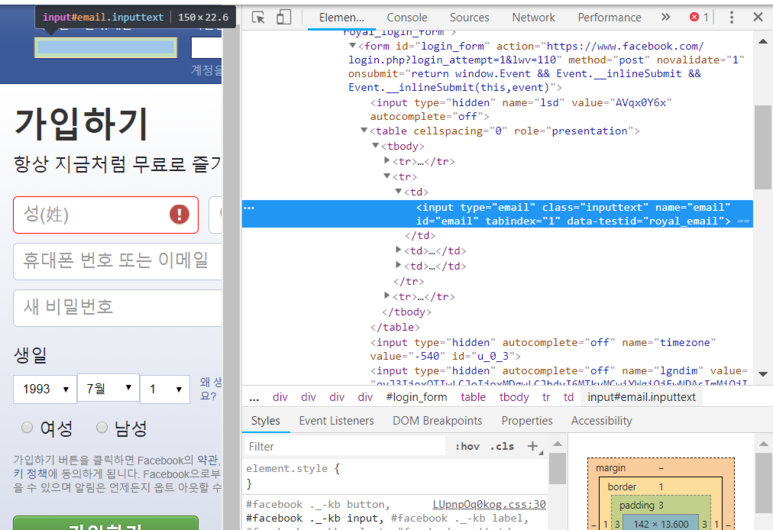Select hidden input node named timezone
773x530 pixels.
[x=542, y=349]
